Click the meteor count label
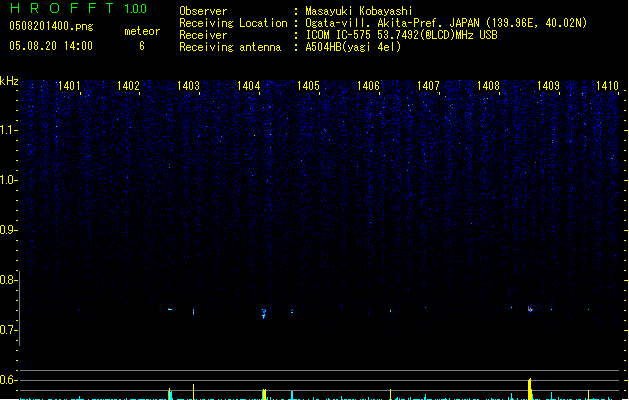Screen dimensions: 629x400 pyautogui.click(x=142, y=31)
